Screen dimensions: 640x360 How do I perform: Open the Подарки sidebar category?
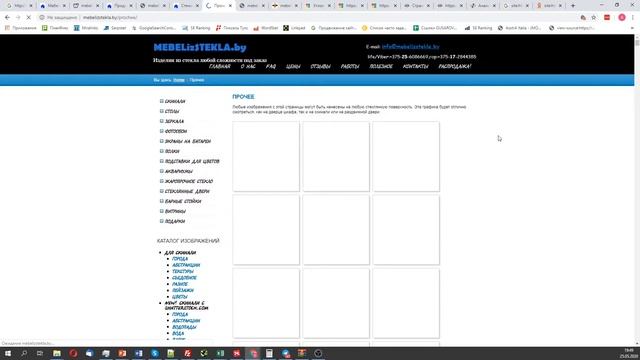coord(175,221)
